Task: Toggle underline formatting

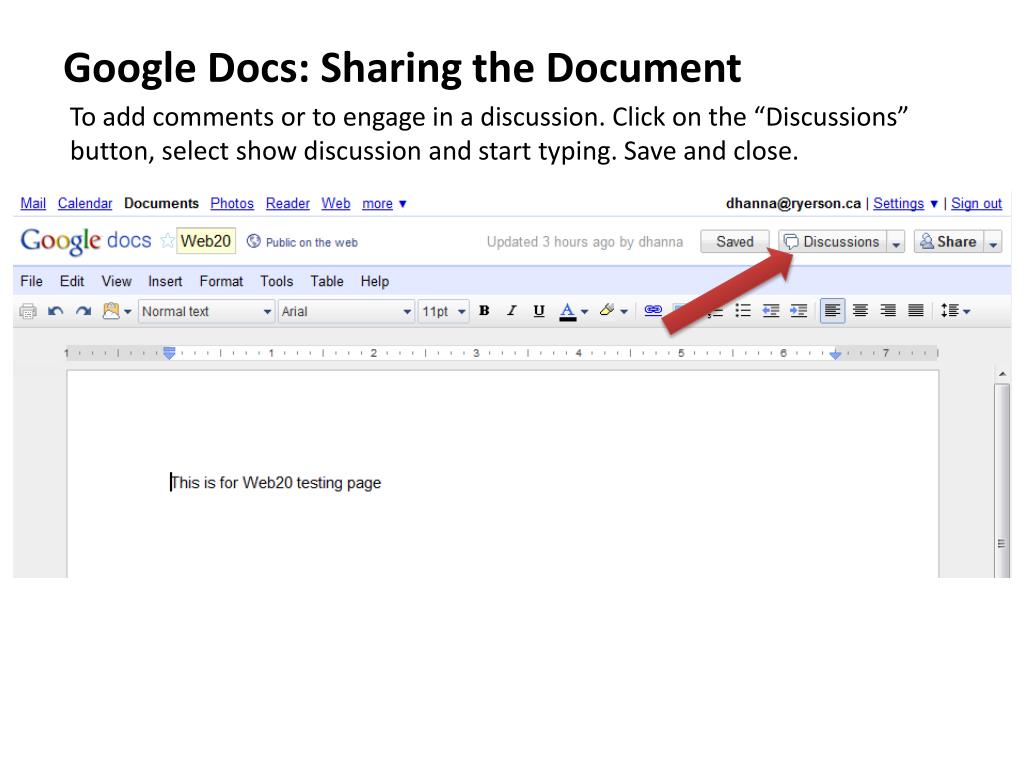Action: [x=539, y=311]
